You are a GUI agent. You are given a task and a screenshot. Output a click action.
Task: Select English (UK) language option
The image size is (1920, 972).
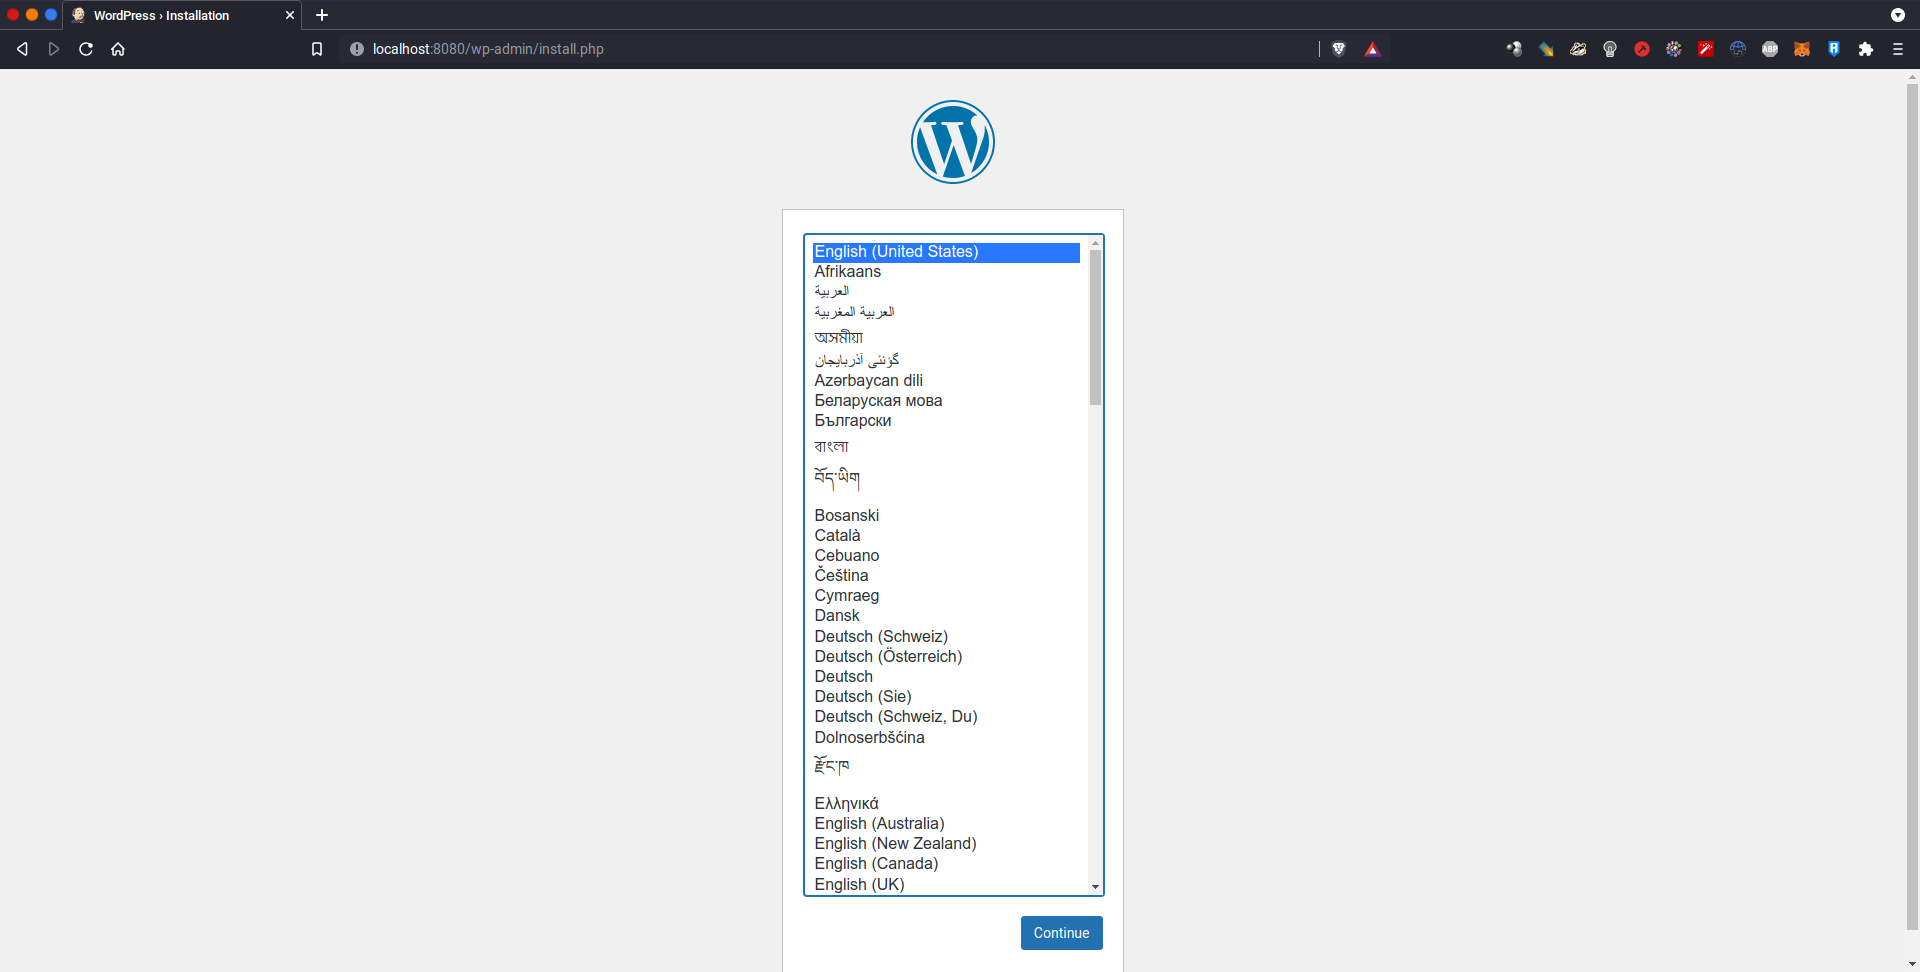946,885
